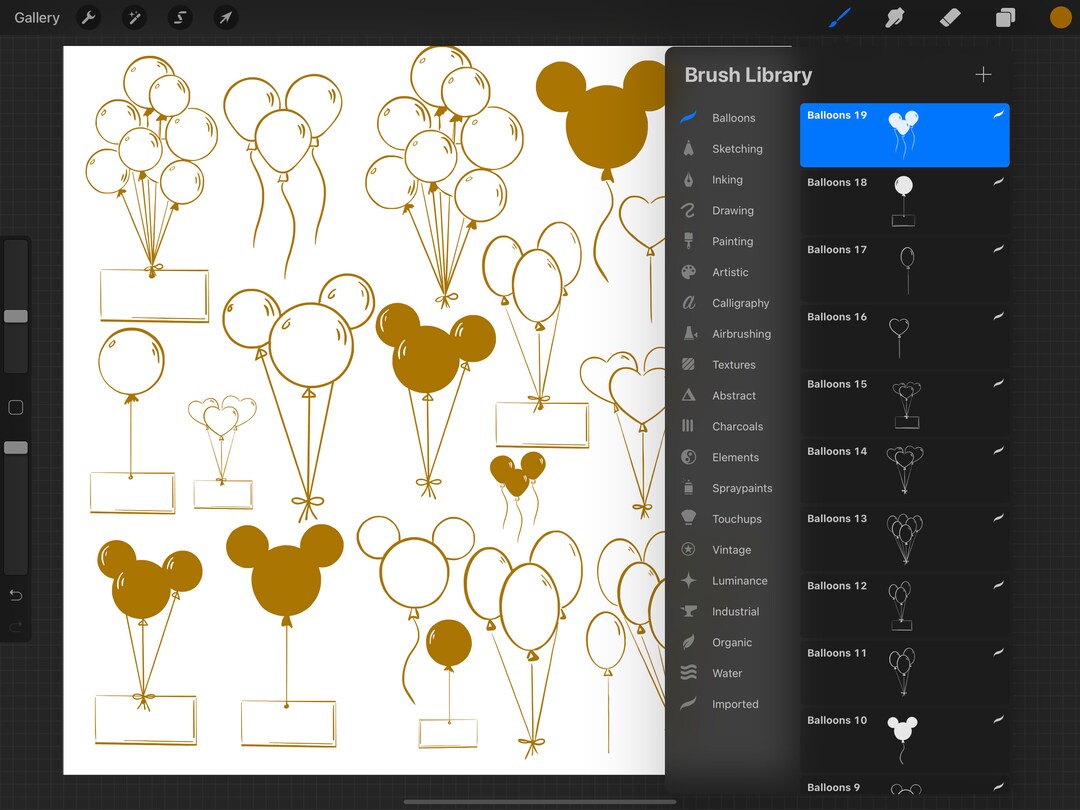Return to the Gallery
1080x810 pixels.
click(36, 17)
